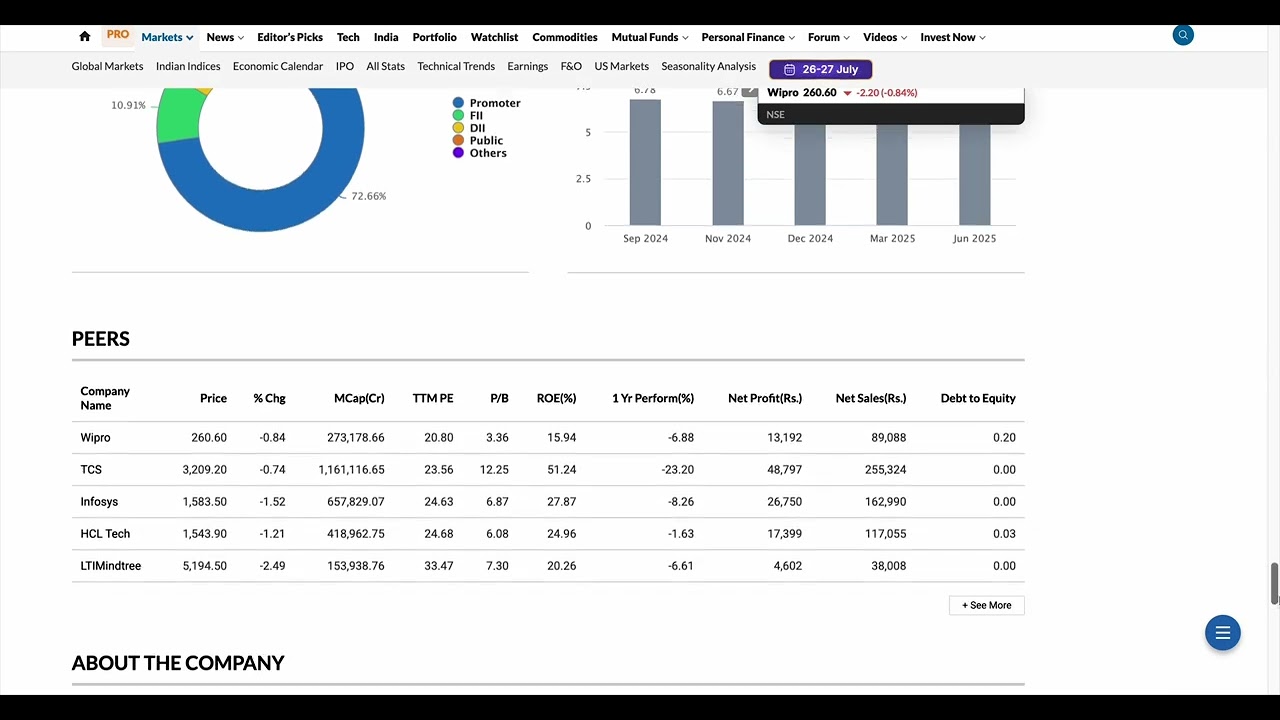This screenshot has height=720, width=1280.
Task: Open LTIMindtree in peers table
Action: [x=110, y=565]
